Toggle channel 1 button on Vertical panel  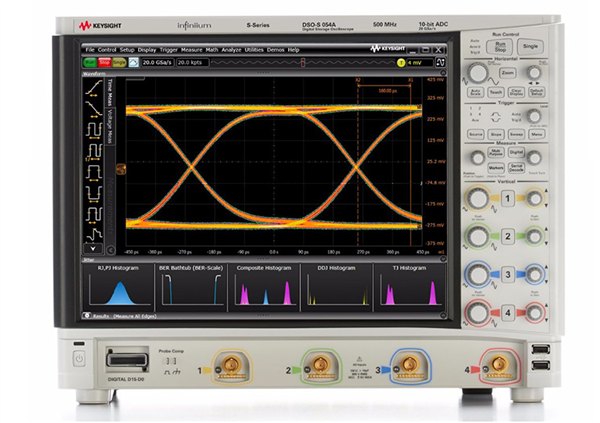[x=507, y=199]
